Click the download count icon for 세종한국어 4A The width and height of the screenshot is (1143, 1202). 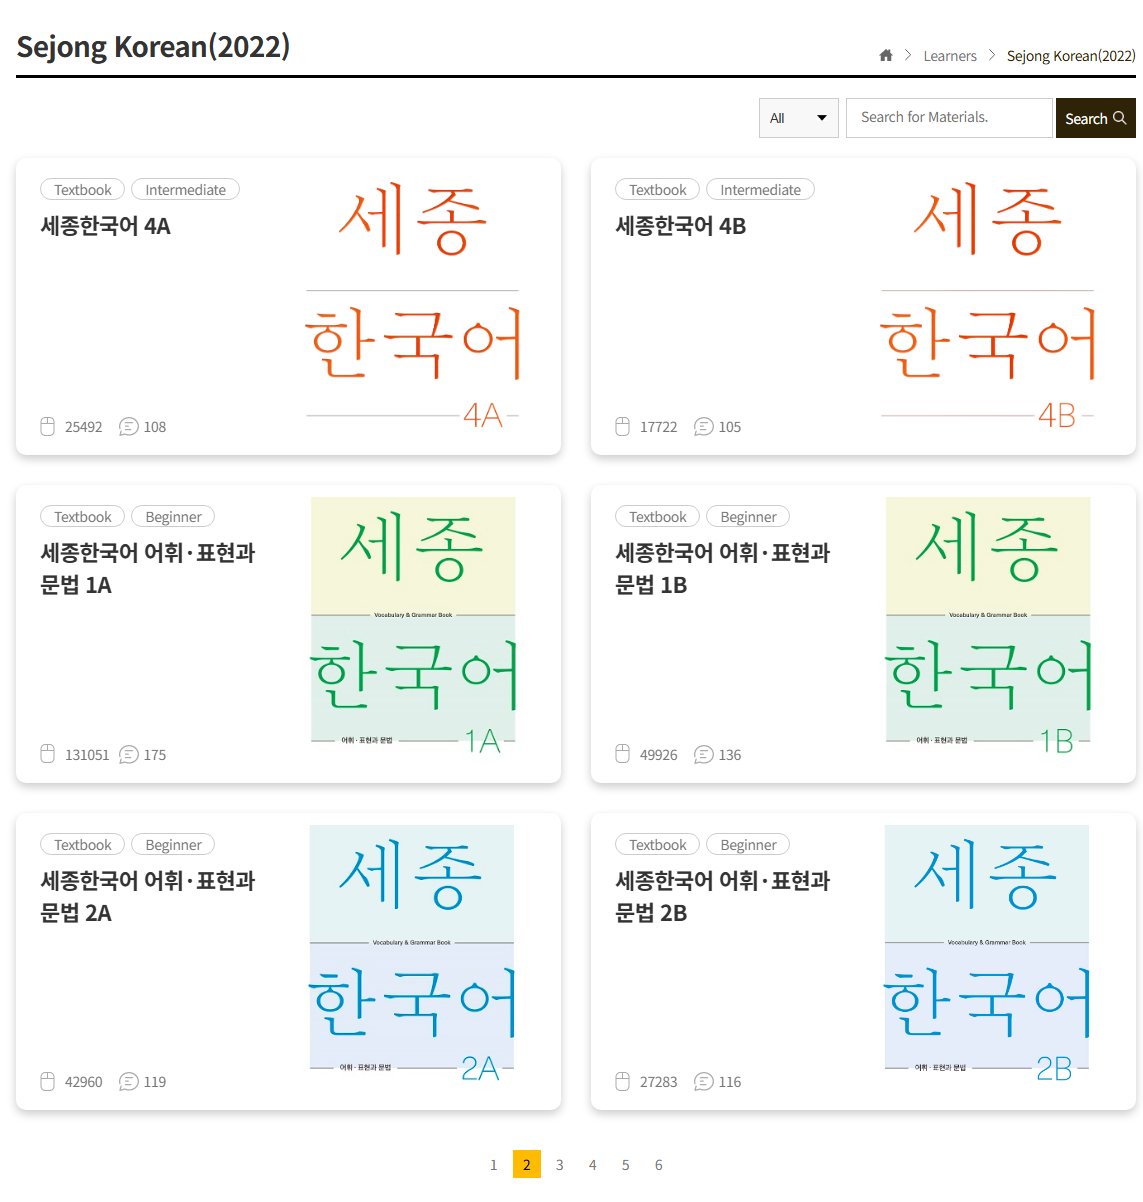point(47,427)
